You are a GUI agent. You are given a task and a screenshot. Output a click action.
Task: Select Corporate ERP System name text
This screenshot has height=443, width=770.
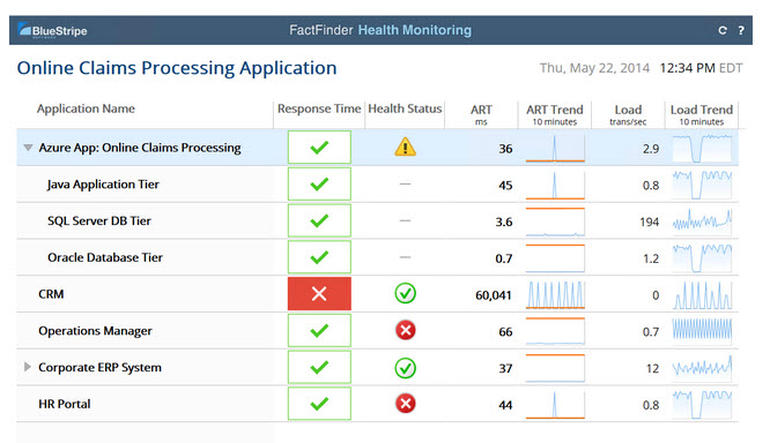coord(100,367)
